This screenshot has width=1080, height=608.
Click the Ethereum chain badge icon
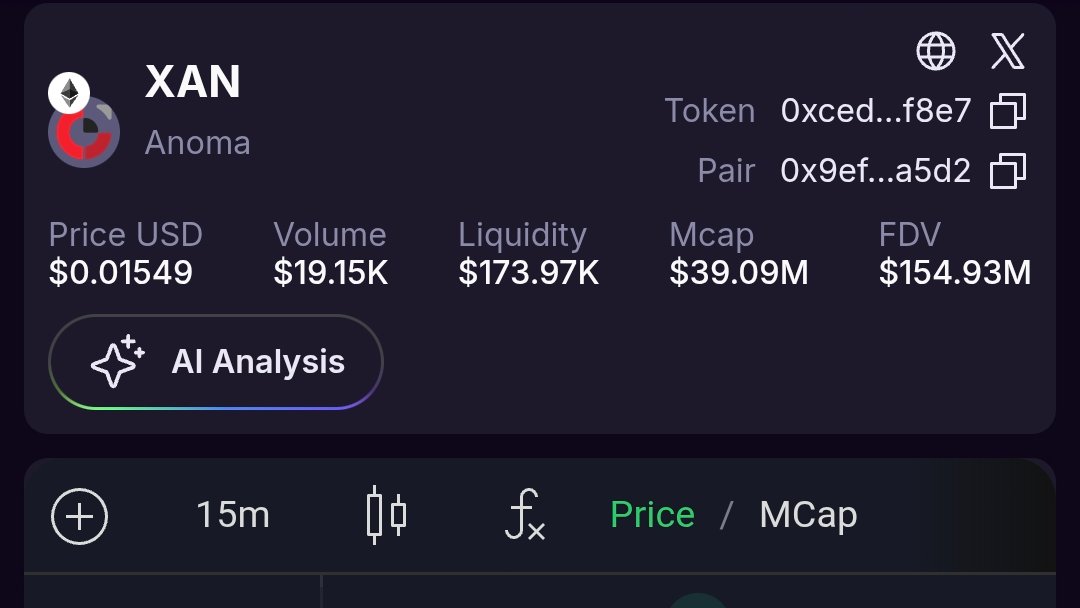[69, 94]
